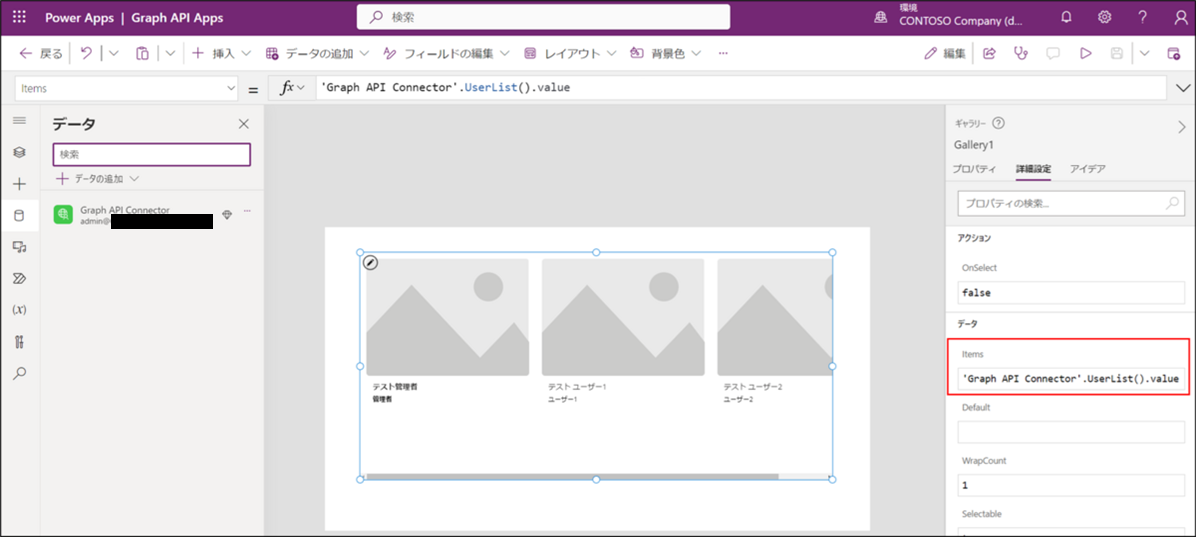Click the gallery edit pencil icon
Image resolution: width=1196 pixels, height=537 pixels.
pos(370,262)
